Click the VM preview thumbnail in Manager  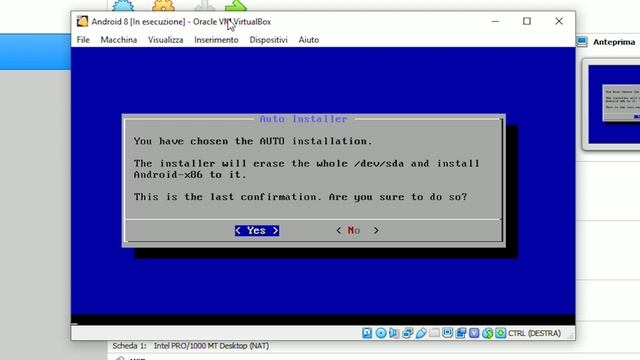[x=614, y=104]
